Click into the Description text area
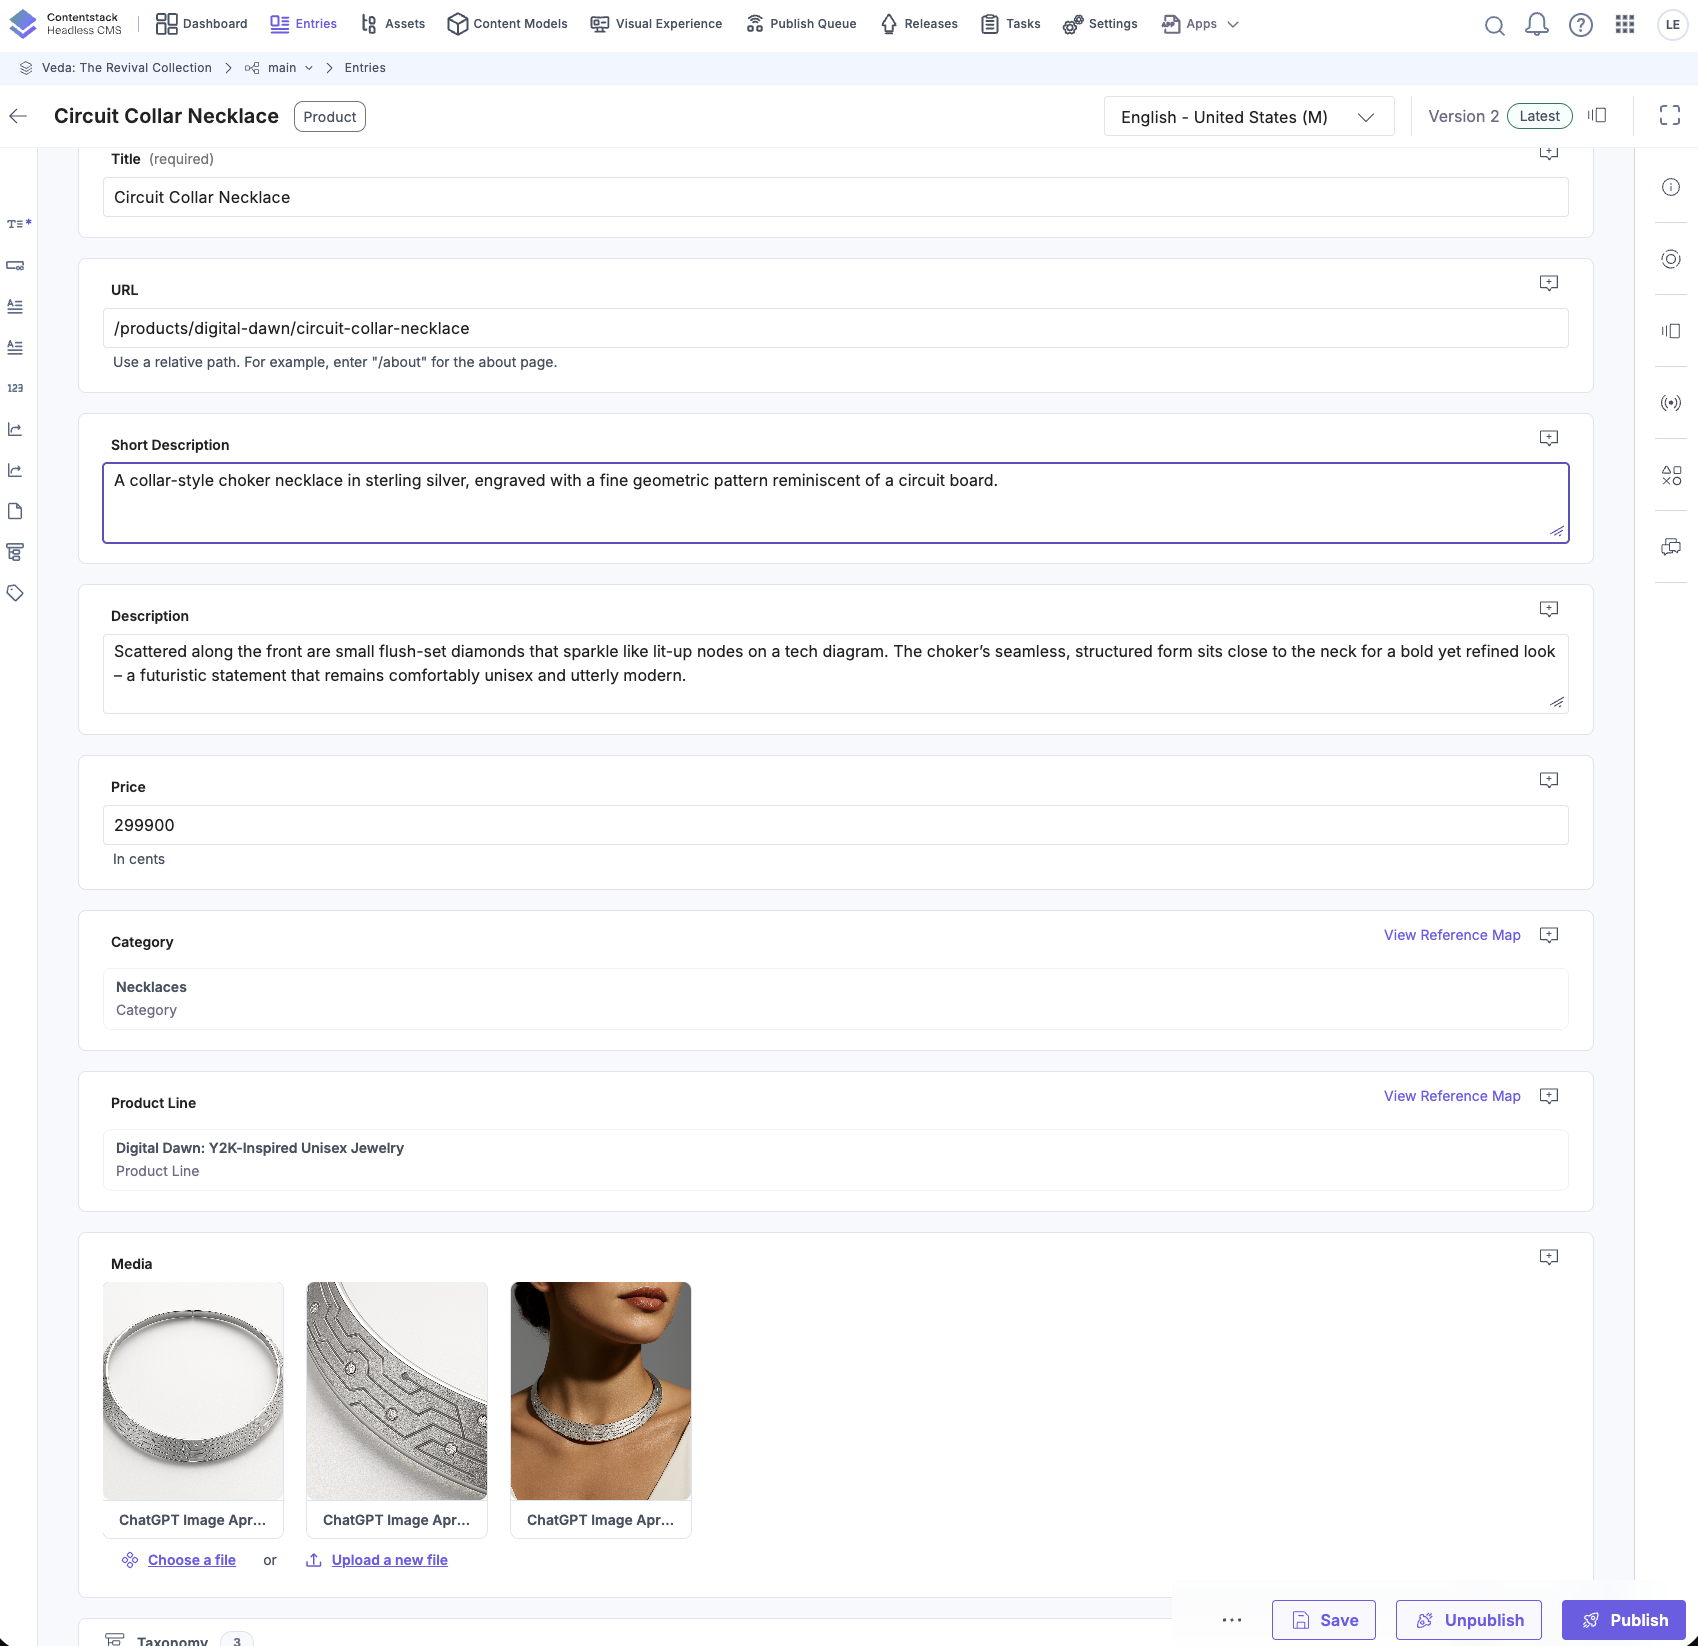Image resolution: width=1698 pixels, height=1646 pixels. coord(836,674)
